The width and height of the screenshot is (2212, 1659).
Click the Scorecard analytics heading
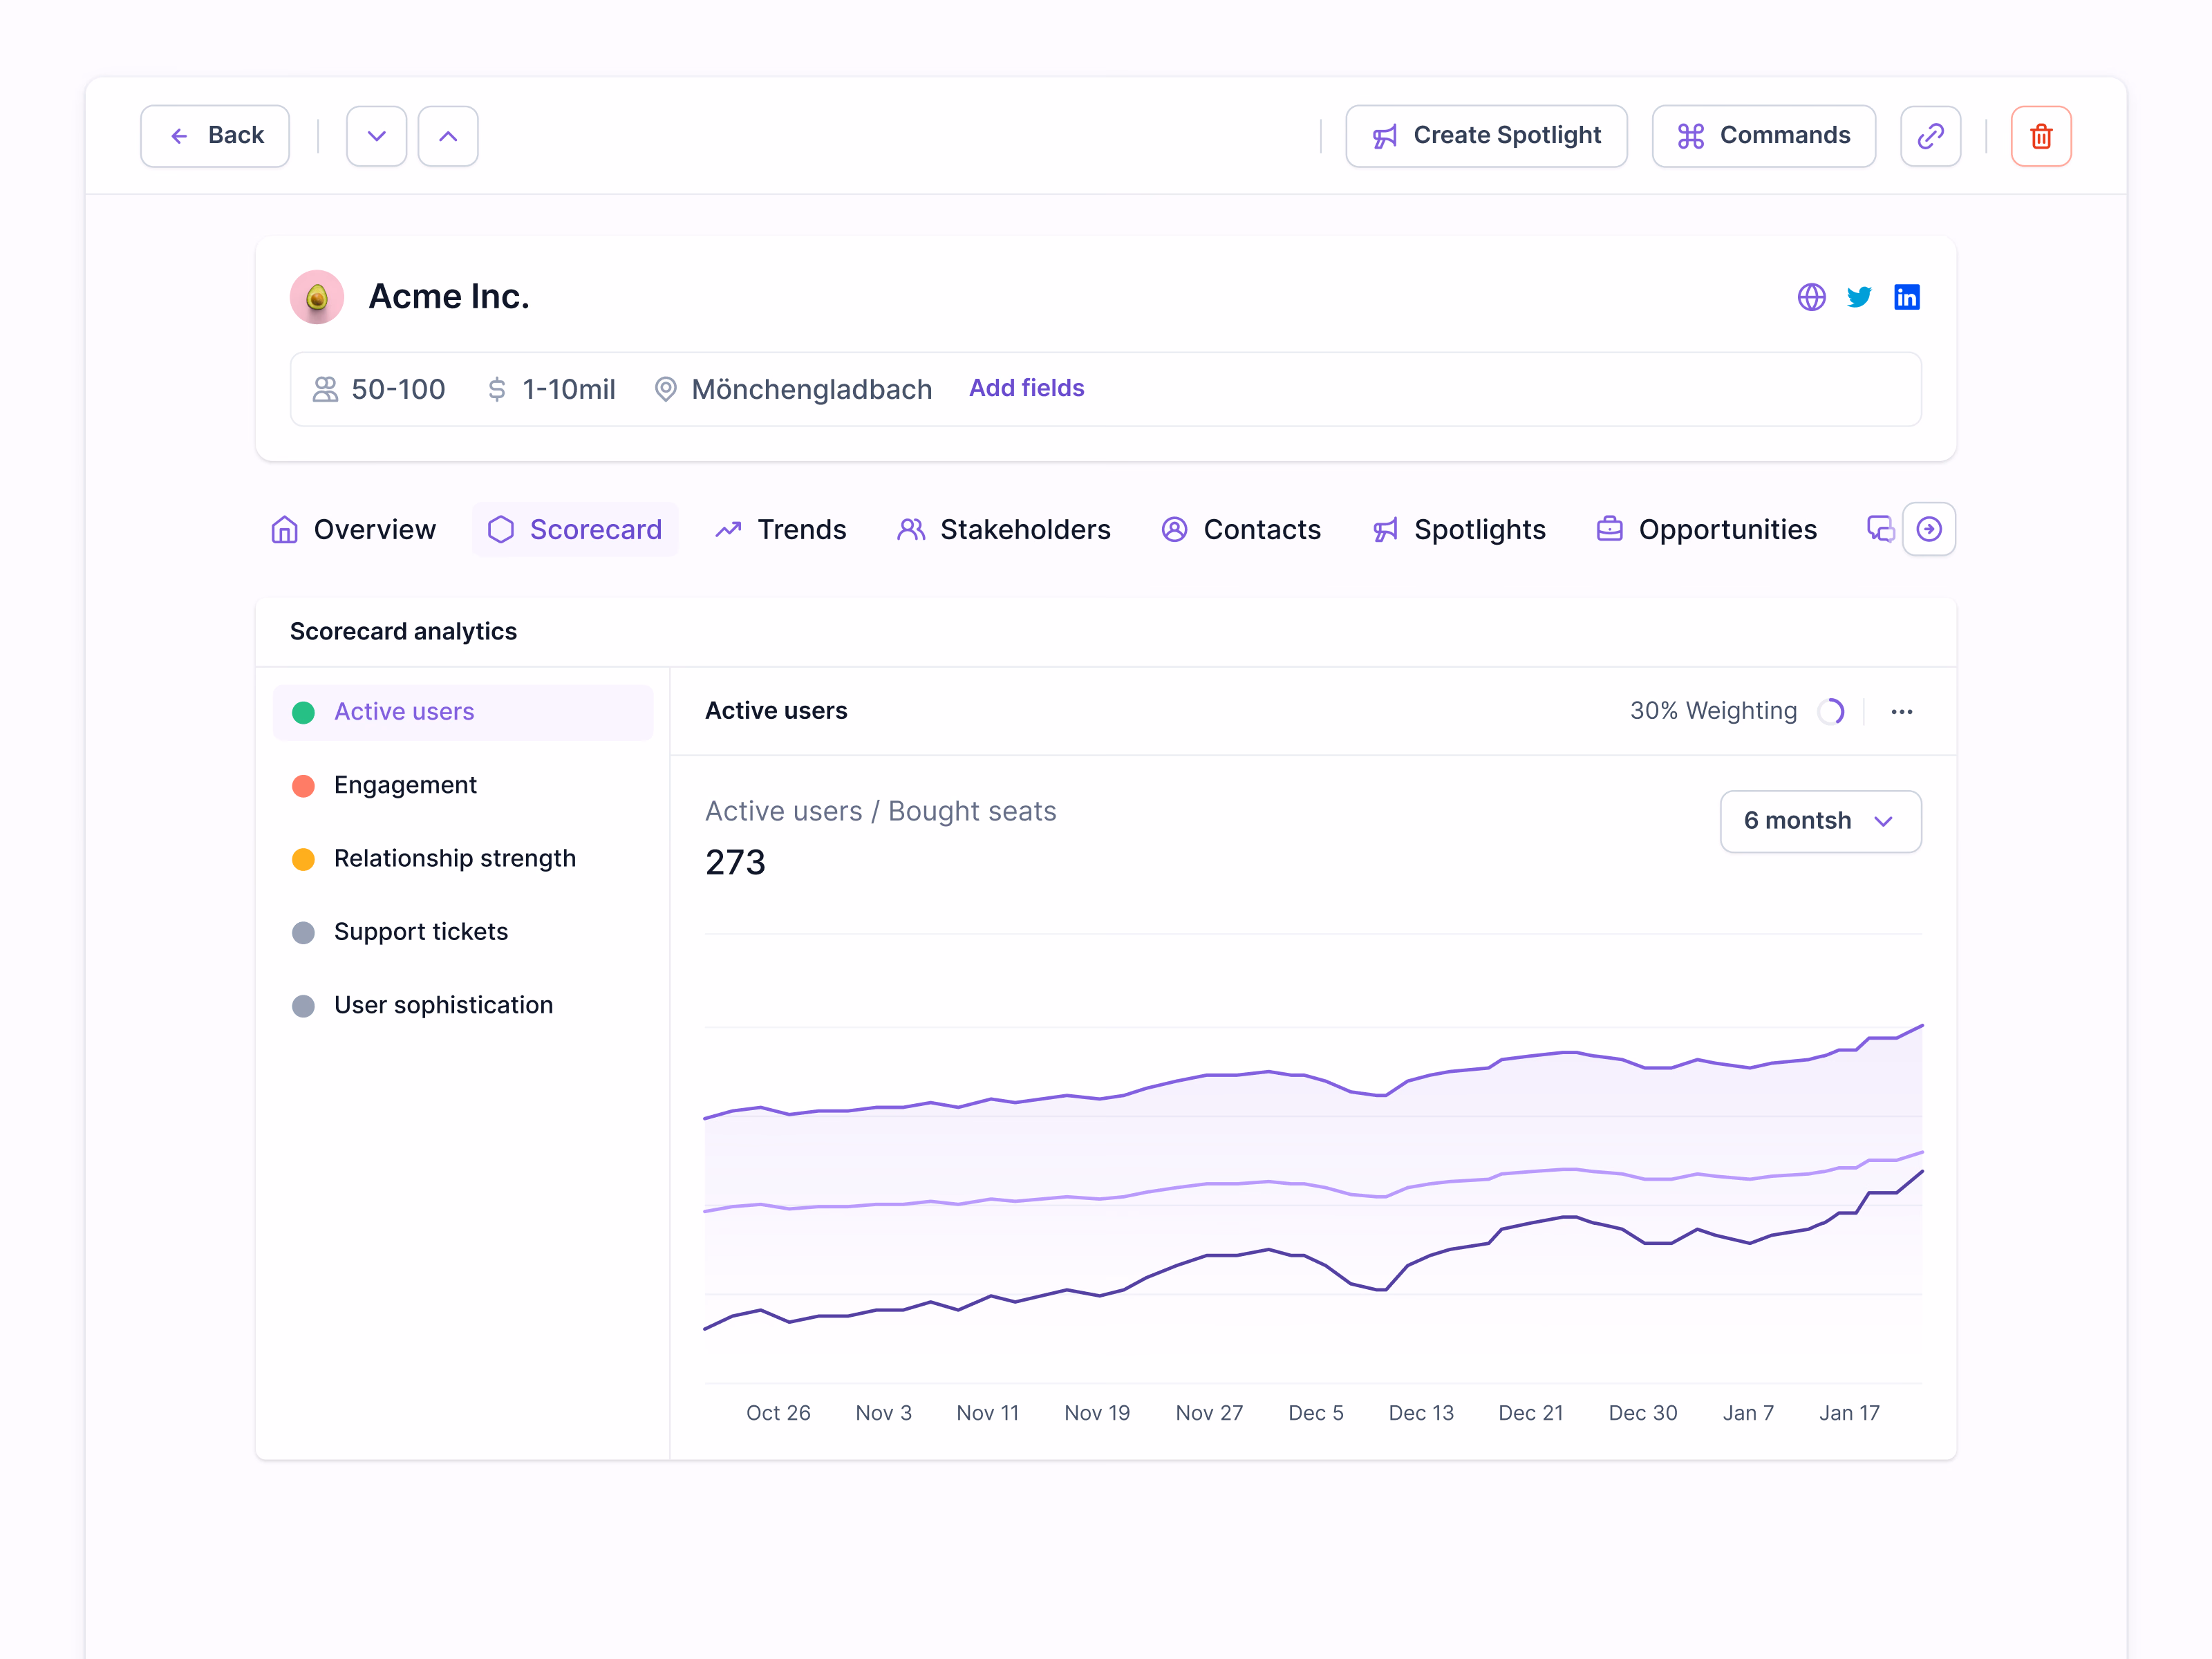click(403, 632)
